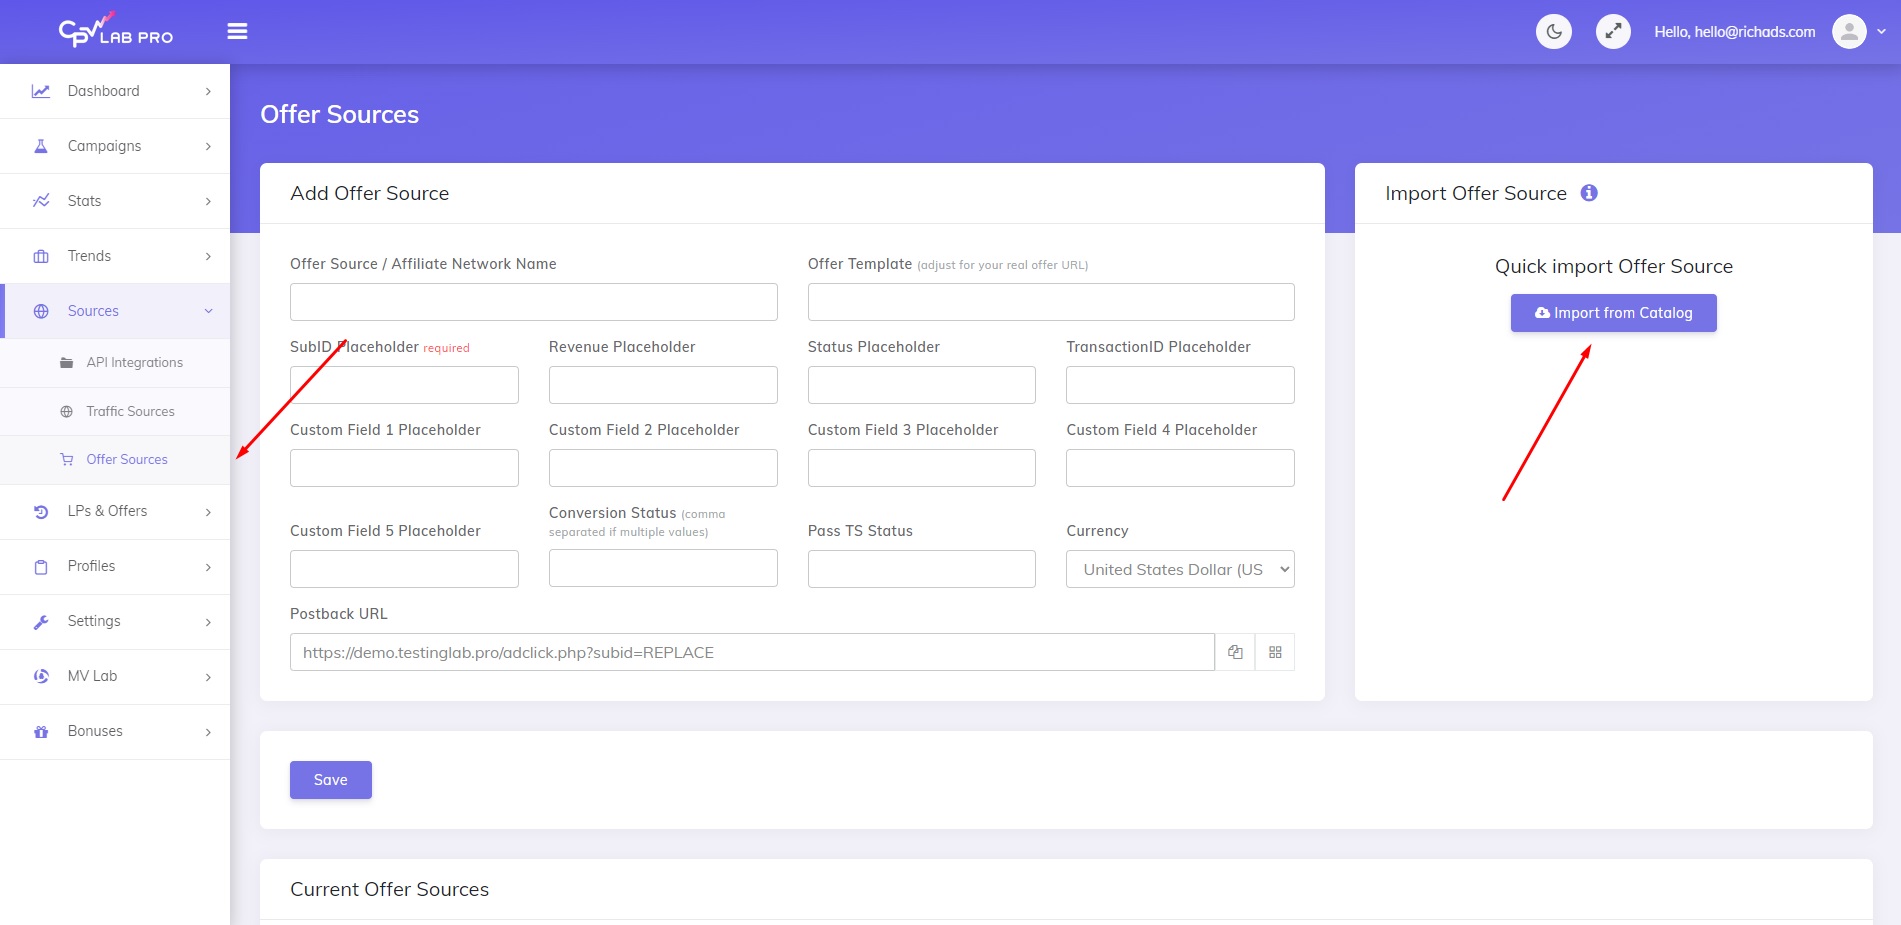Click the Quick import Offer Source text
1901x925 pixels.
pos(1613,266)
